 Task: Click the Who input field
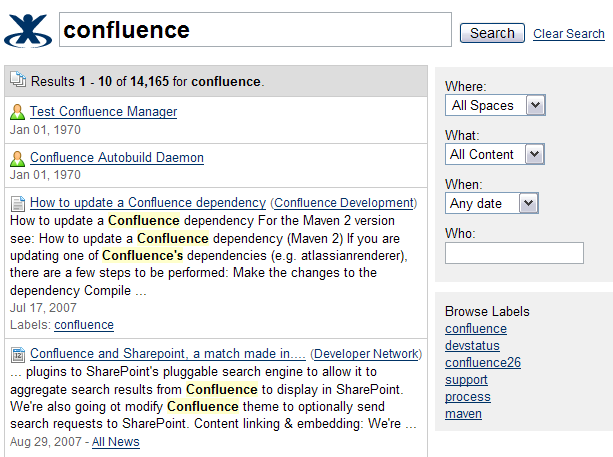[x=514, y=253]
